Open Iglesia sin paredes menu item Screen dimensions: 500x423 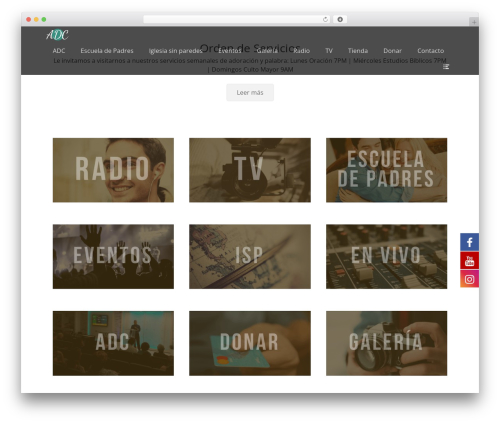[175, 51]
